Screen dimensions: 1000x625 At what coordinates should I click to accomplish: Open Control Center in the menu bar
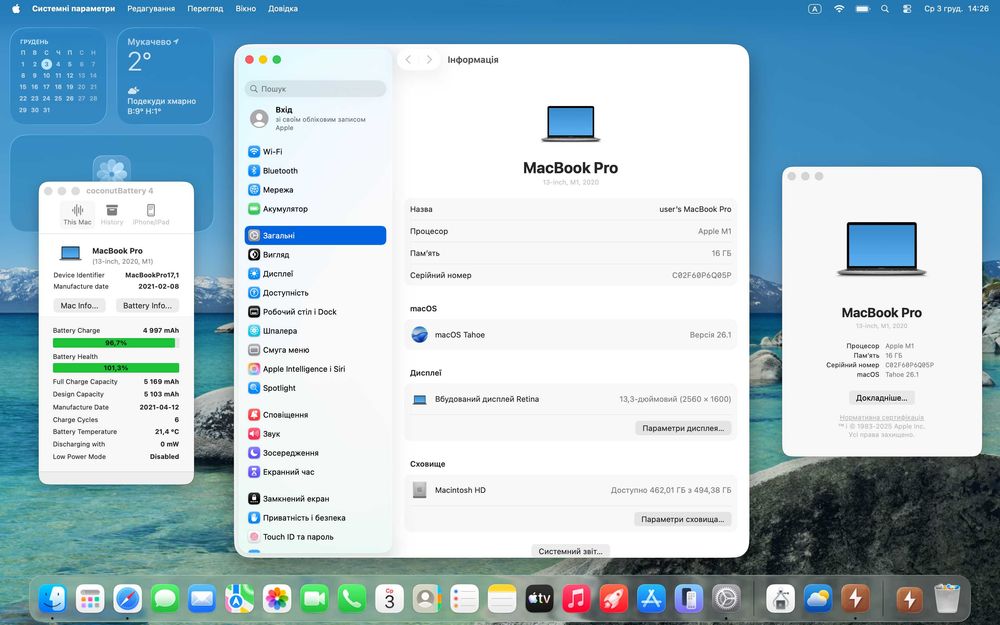pos(907,9)
